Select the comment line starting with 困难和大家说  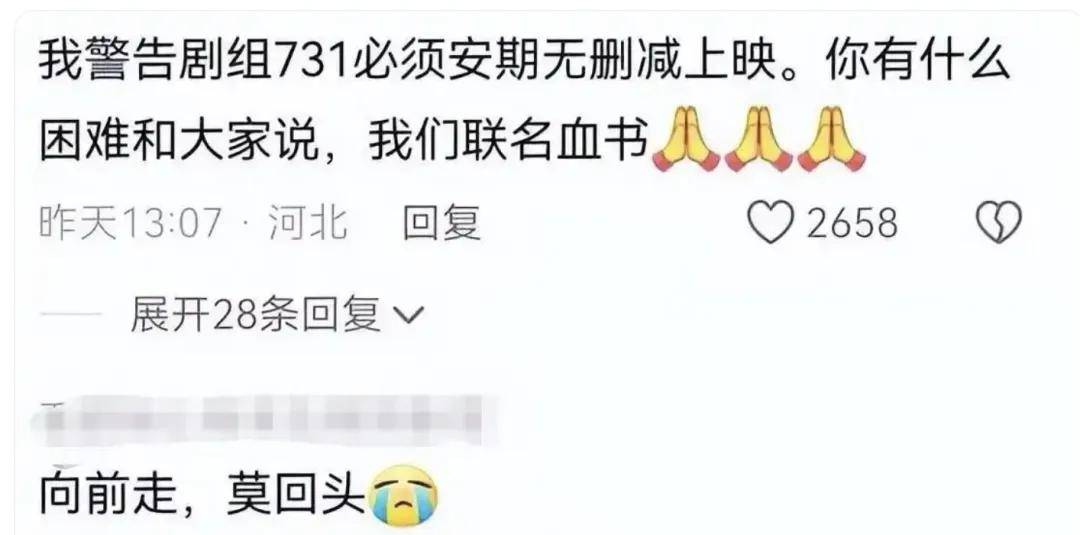451,140
